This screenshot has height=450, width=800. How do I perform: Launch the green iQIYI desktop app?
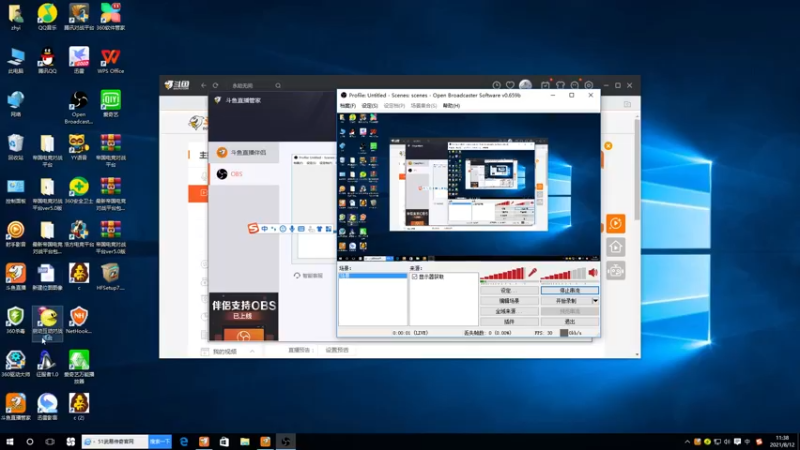110,103
